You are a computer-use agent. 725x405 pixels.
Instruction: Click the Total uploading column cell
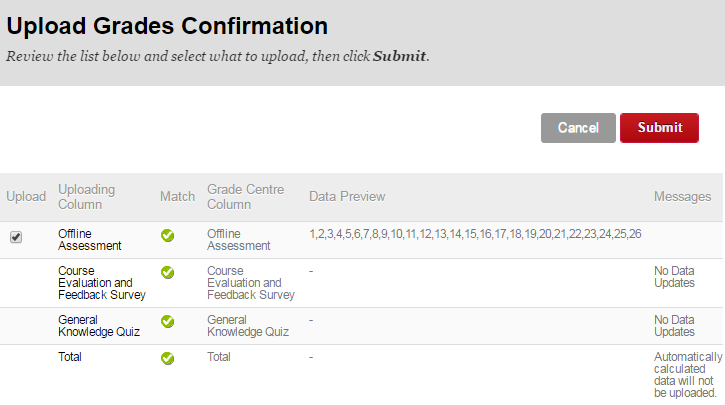[70, 357]
